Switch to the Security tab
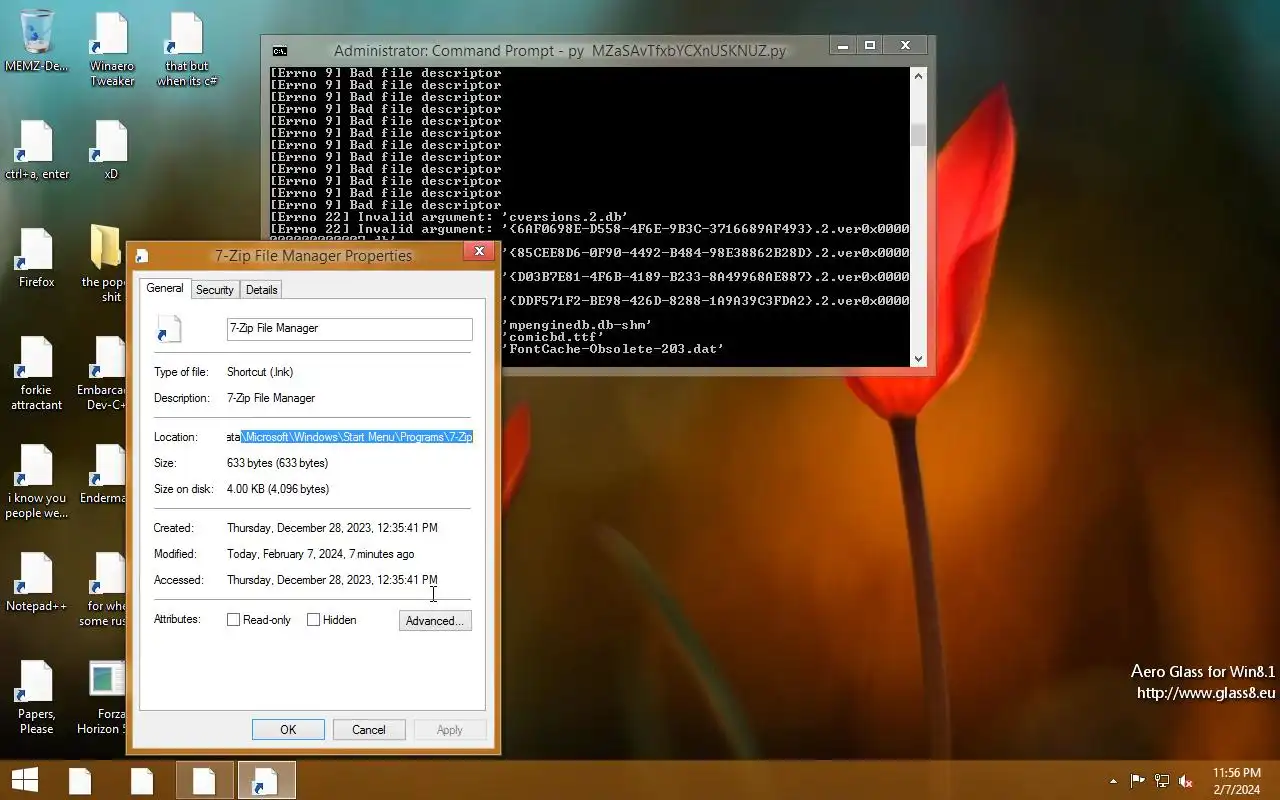The height and width of the screenshot is (800, 1280). (x=214, y=290)
